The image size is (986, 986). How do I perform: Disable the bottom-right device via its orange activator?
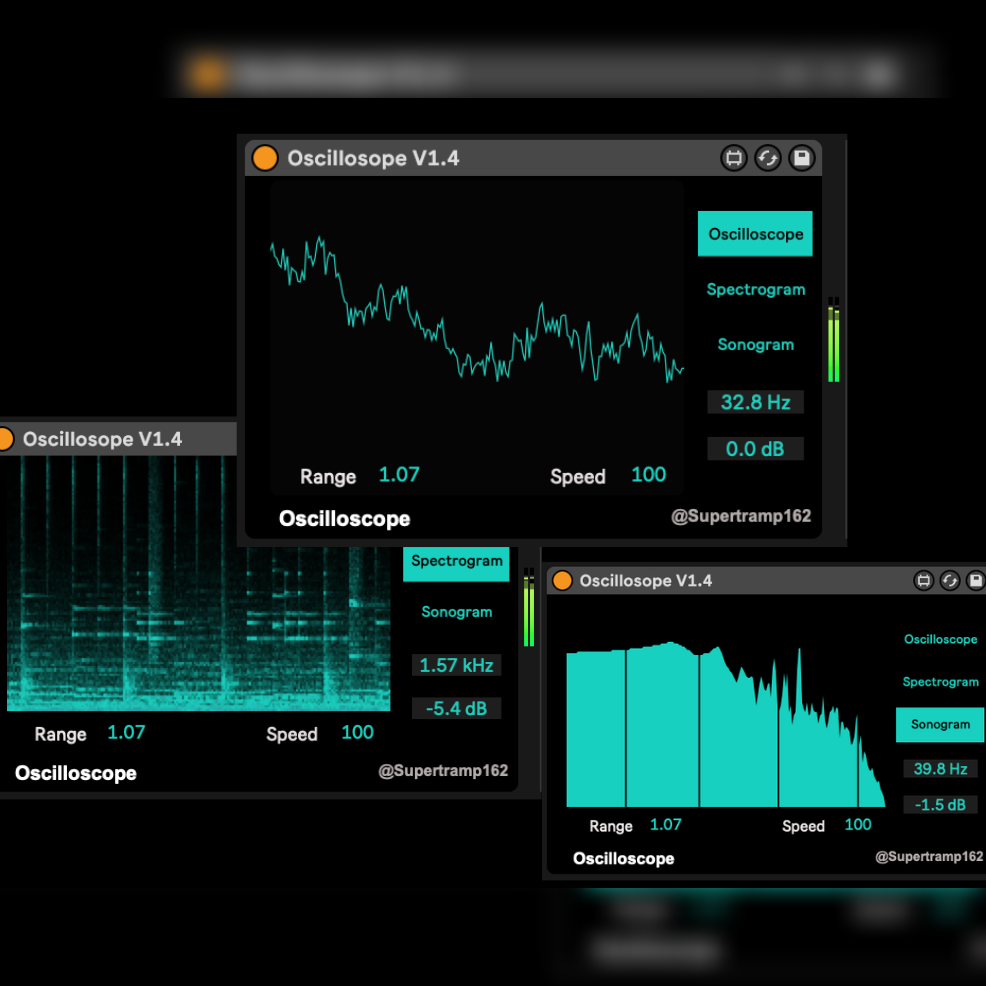[x=562, y=581]
